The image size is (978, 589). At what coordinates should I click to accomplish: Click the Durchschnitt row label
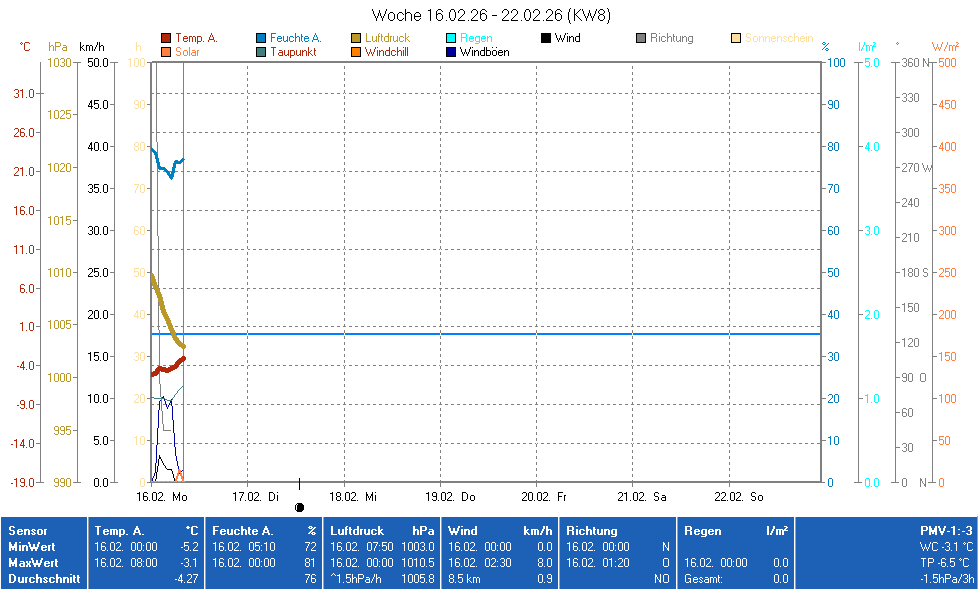[44, 579]
